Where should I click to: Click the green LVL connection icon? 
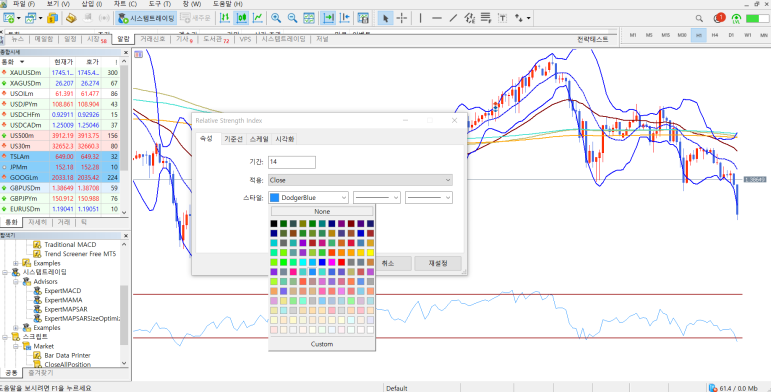tap(736, 19)
